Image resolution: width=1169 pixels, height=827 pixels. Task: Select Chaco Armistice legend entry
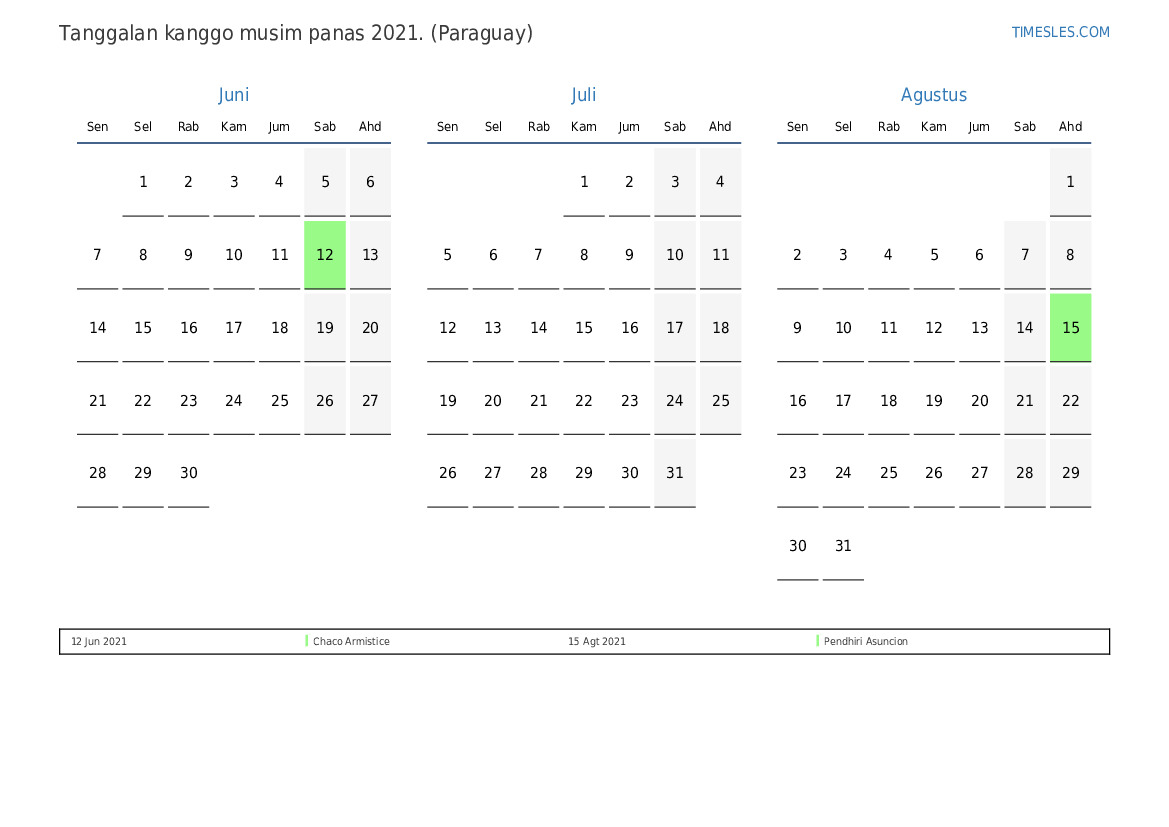[x=351, y=642]
